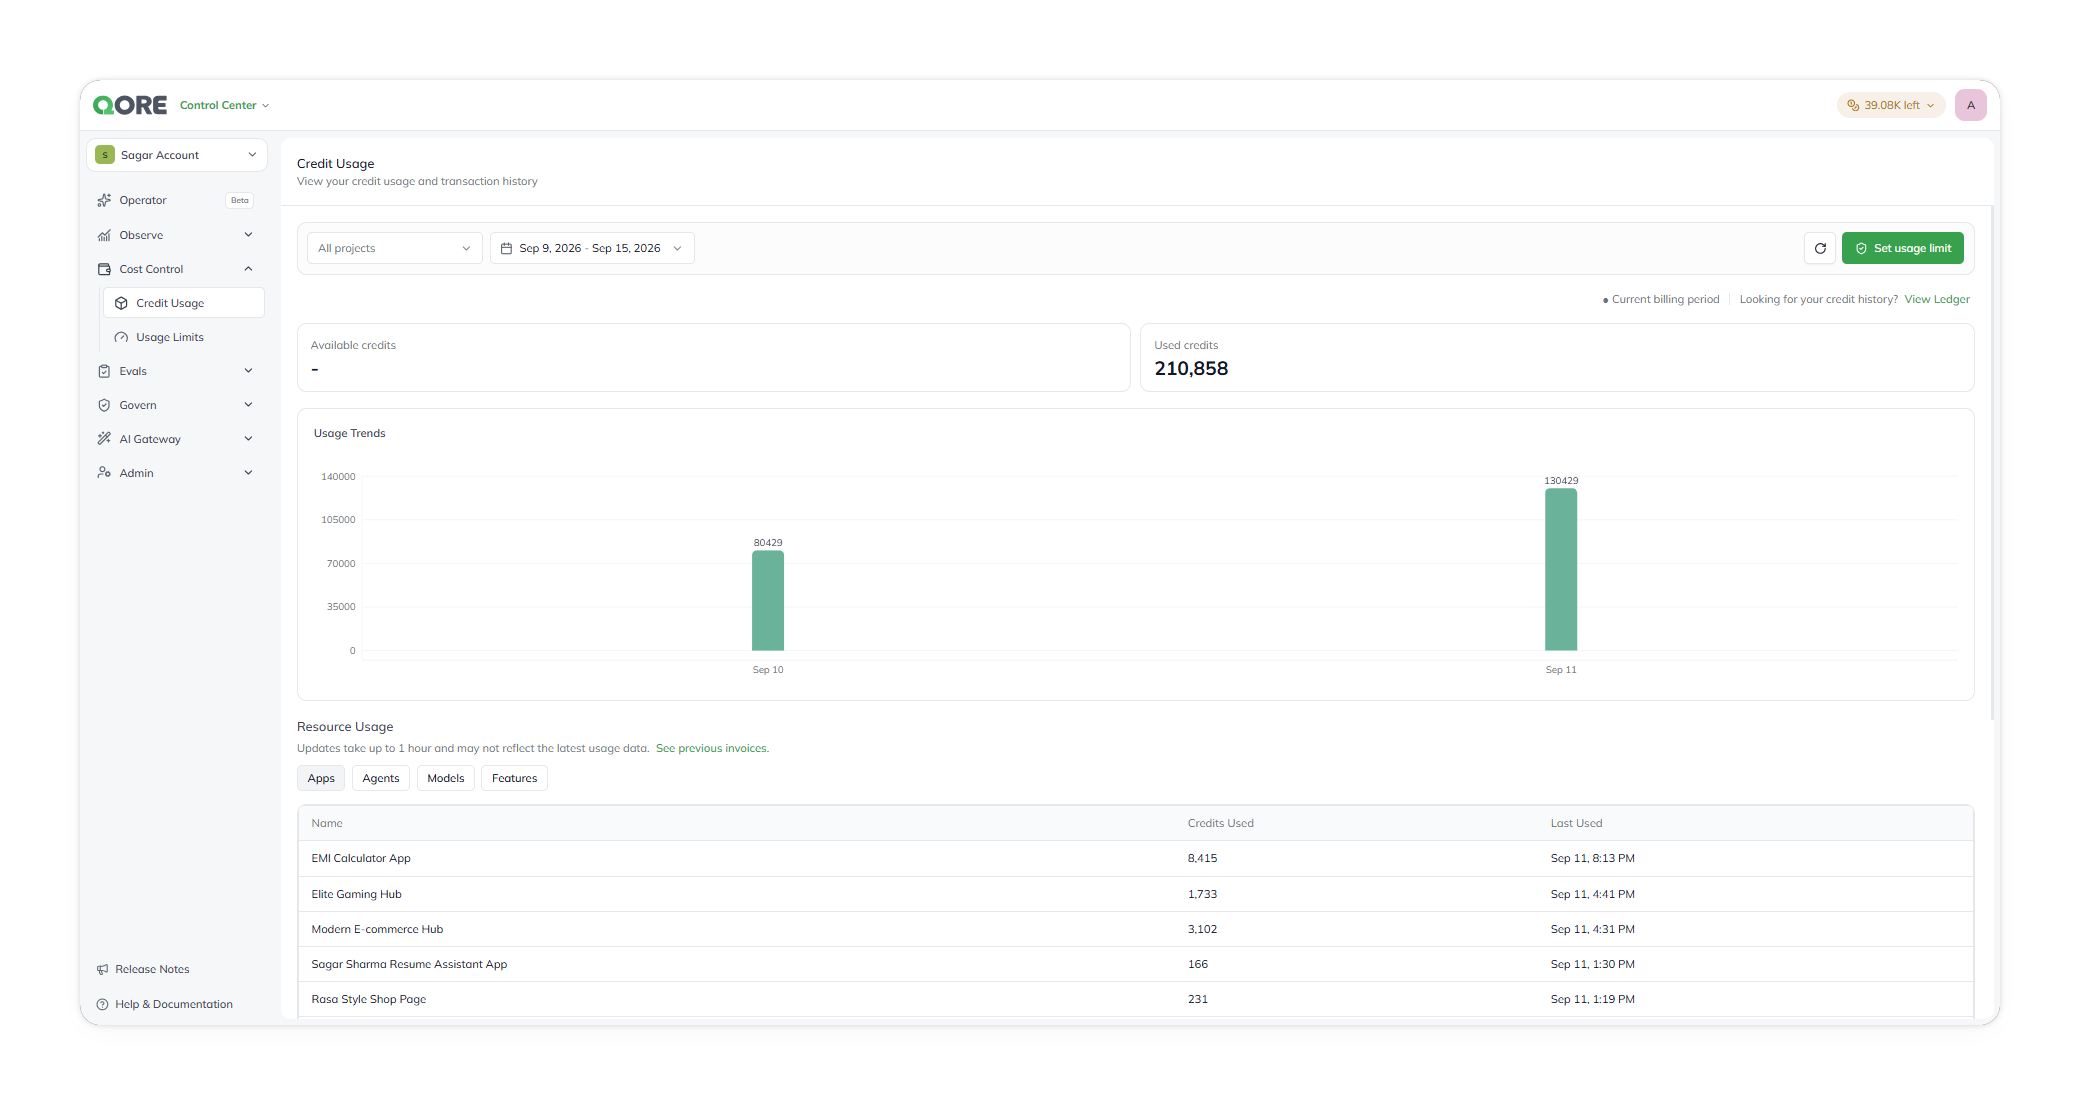Switch to the Apps tab

(x=321, y=778)
